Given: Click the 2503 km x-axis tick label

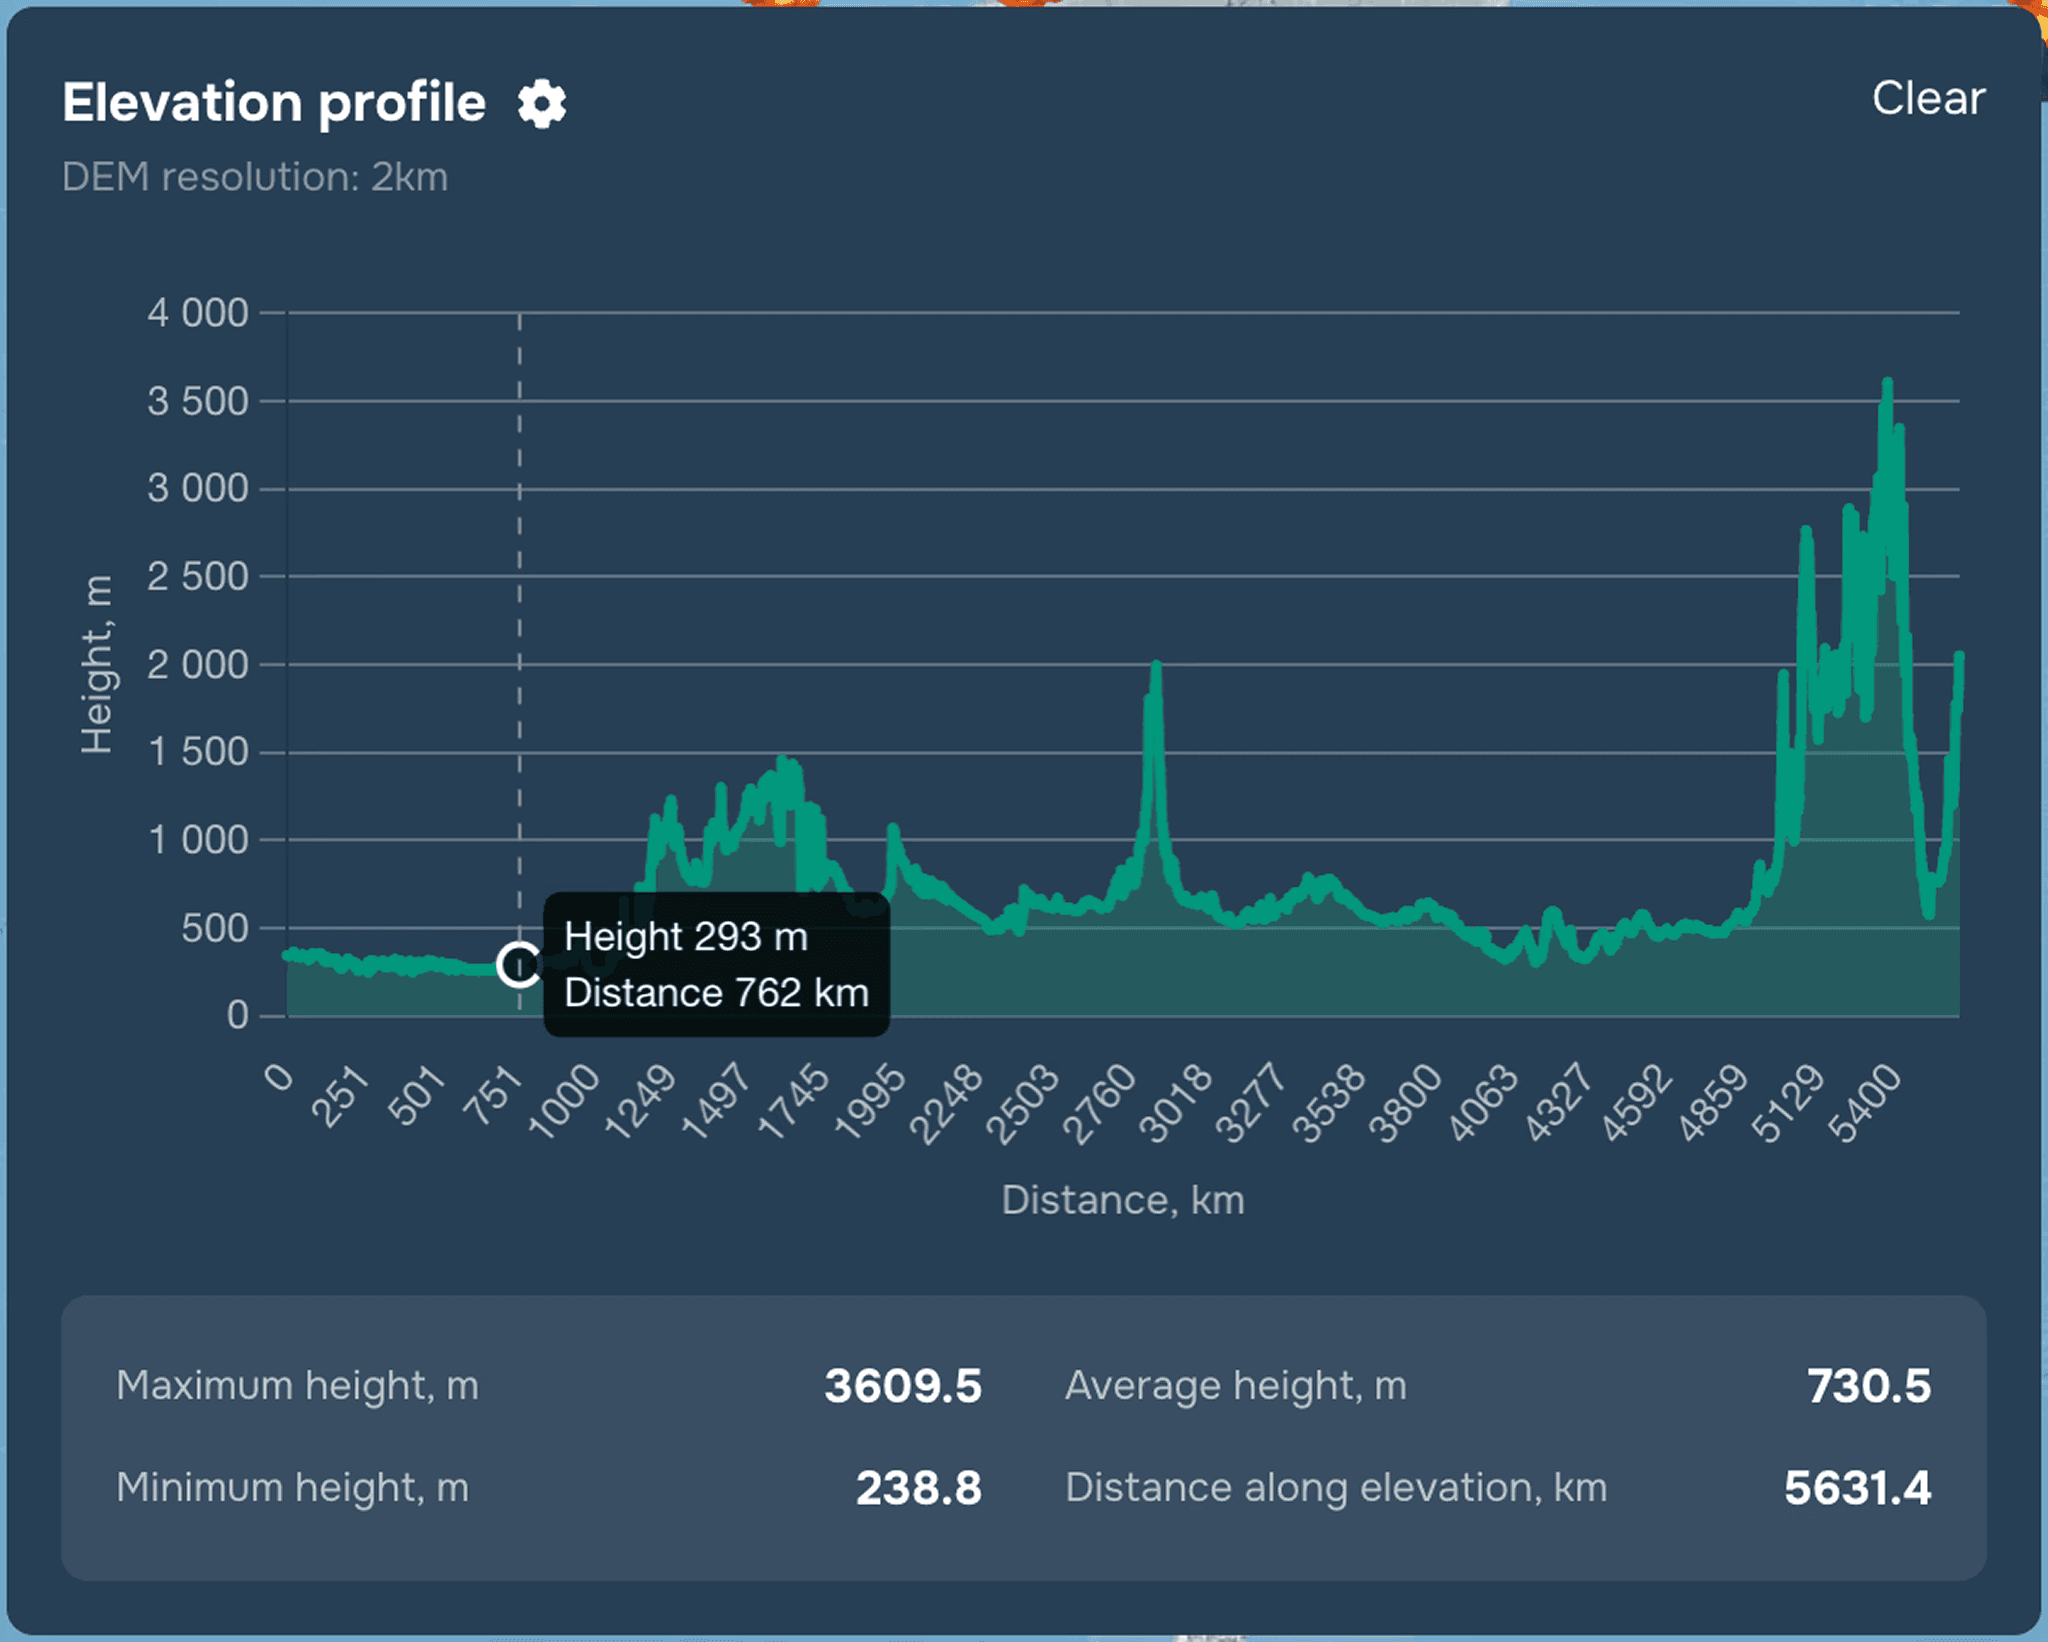Looking at the screenshot, I should (1022, 1103).
